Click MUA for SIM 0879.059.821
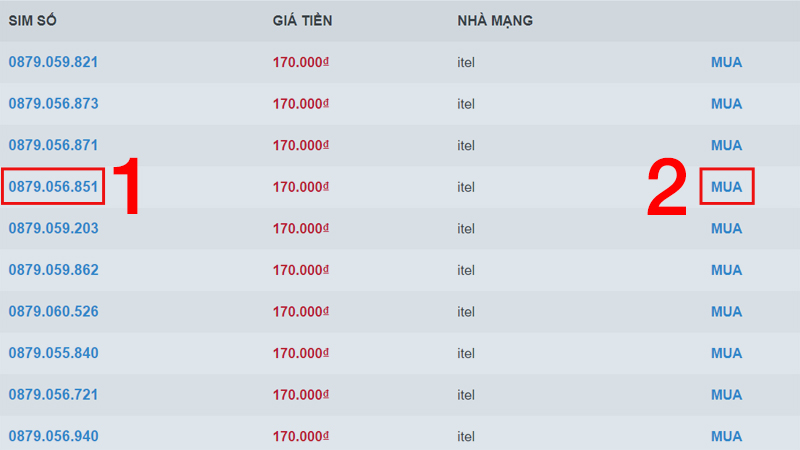The width and height of the screenshot is (800, 450). (x=727, y=62)
